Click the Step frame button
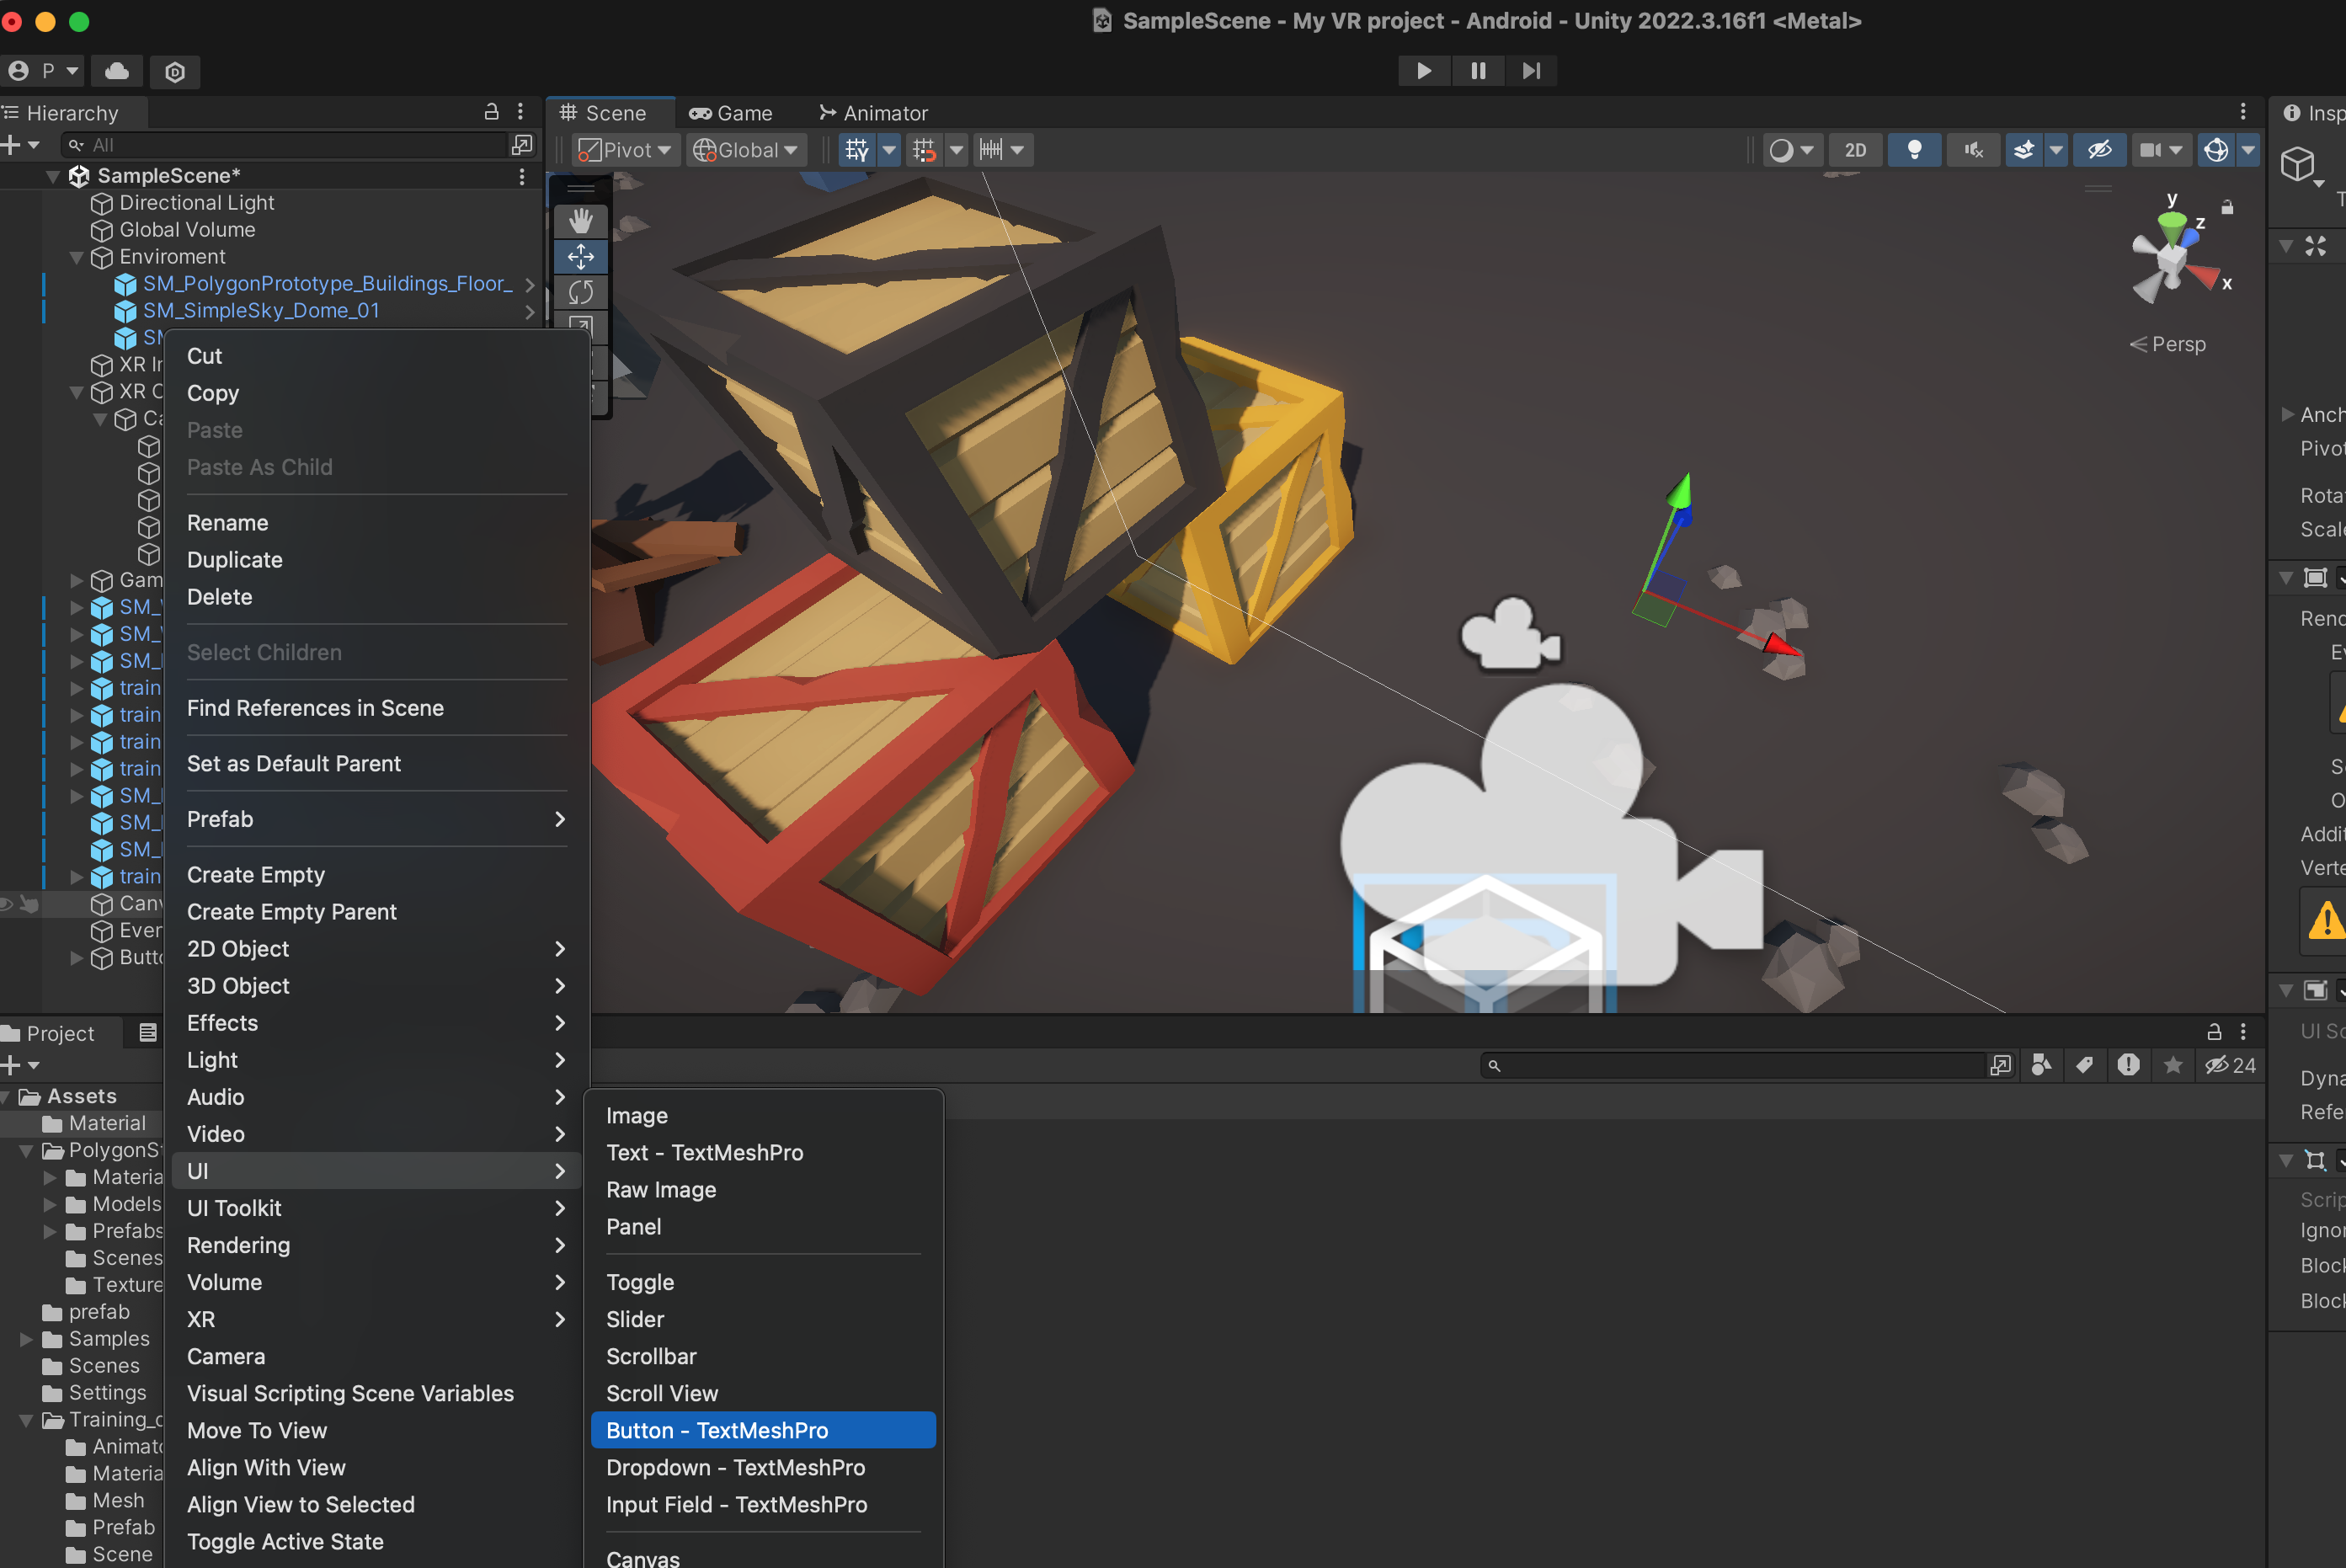Image resolution: width=2346 pixels, height=1568 pixels. pos(1531,71)
